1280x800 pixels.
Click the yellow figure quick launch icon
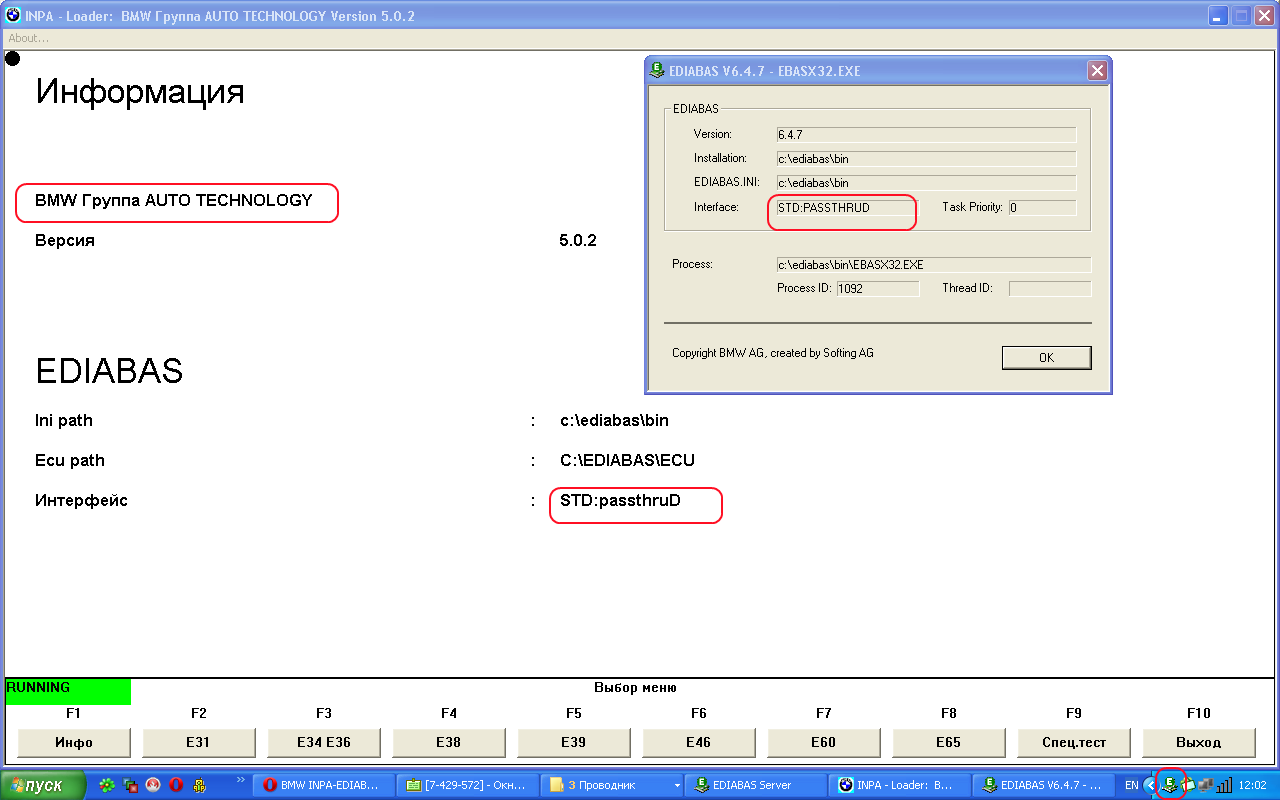[x=199, y=785]
